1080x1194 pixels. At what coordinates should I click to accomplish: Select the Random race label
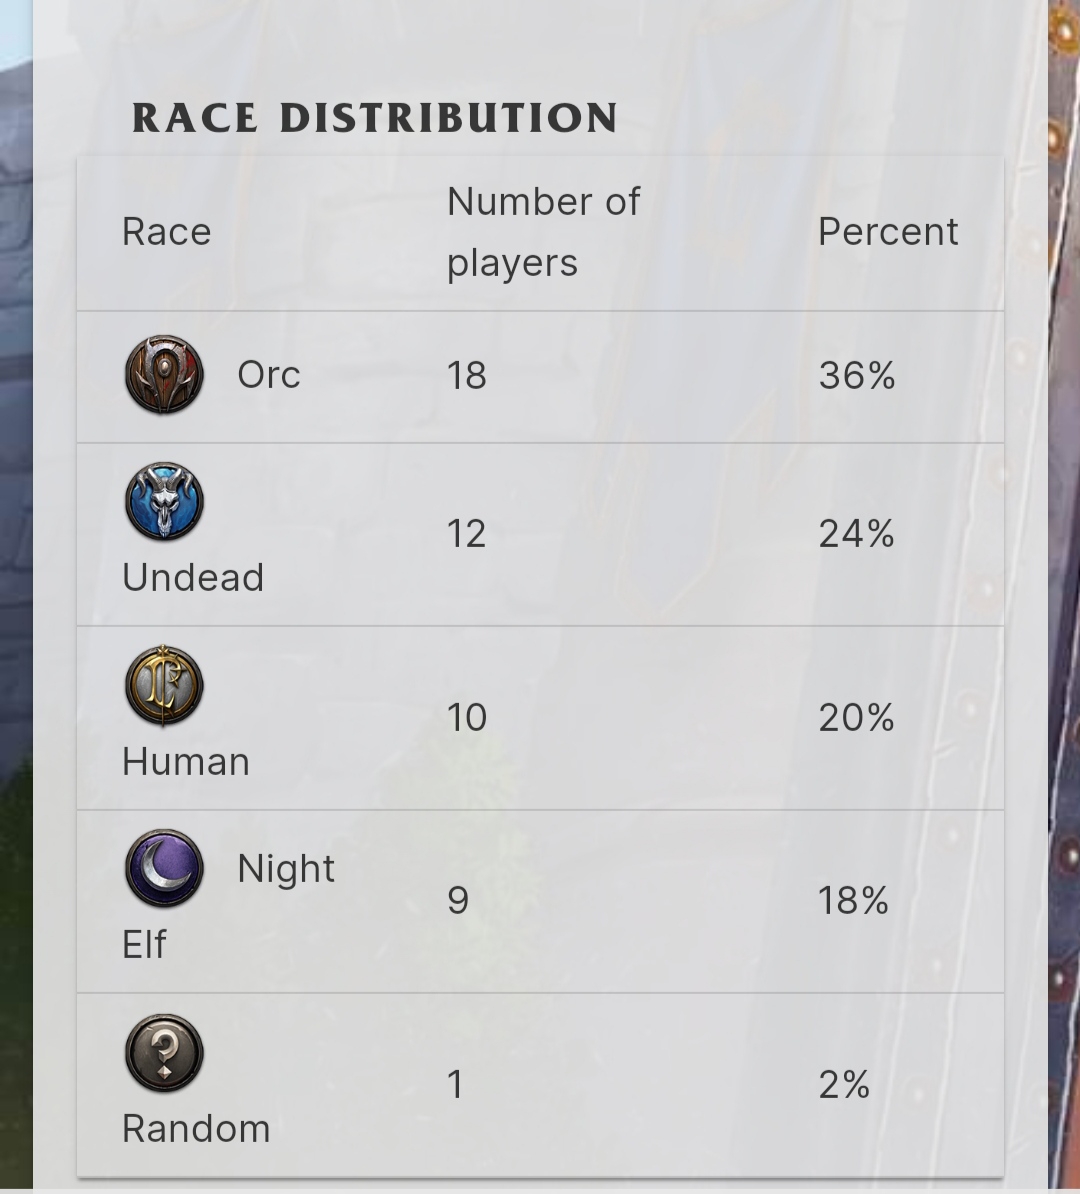click(x=197, y=1129)
